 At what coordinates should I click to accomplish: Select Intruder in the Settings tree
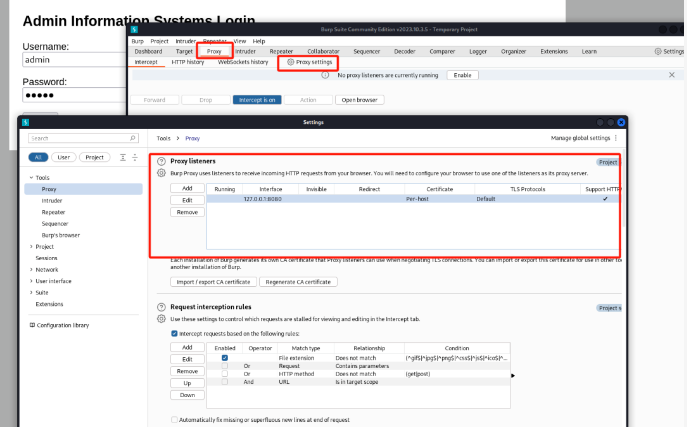pos(52,201)
